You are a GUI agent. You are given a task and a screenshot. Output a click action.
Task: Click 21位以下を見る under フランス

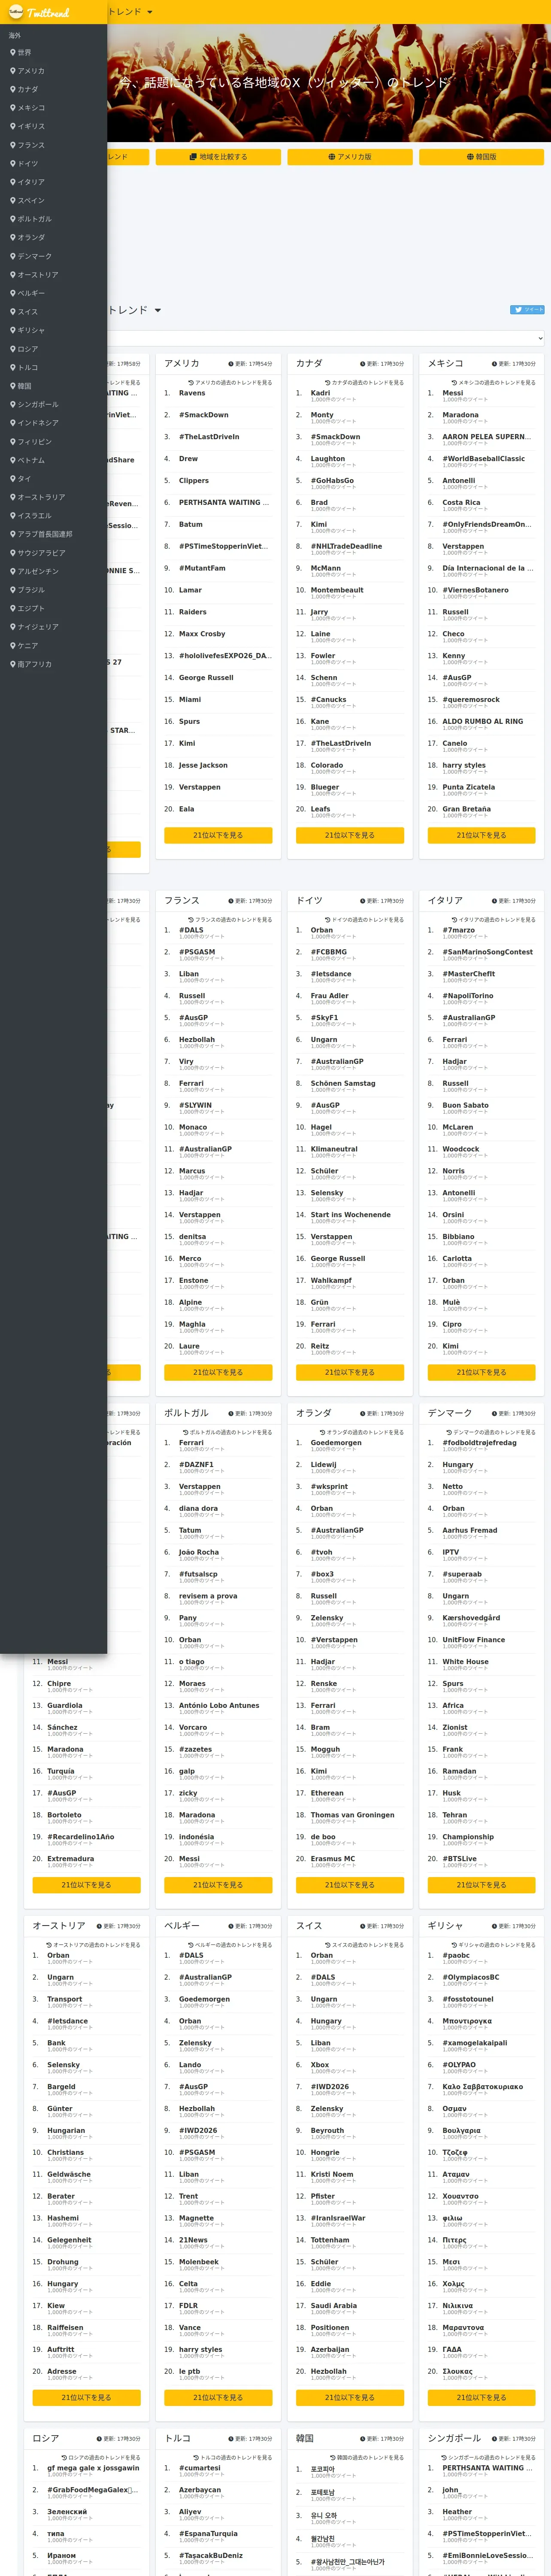tap(218, 1372)
